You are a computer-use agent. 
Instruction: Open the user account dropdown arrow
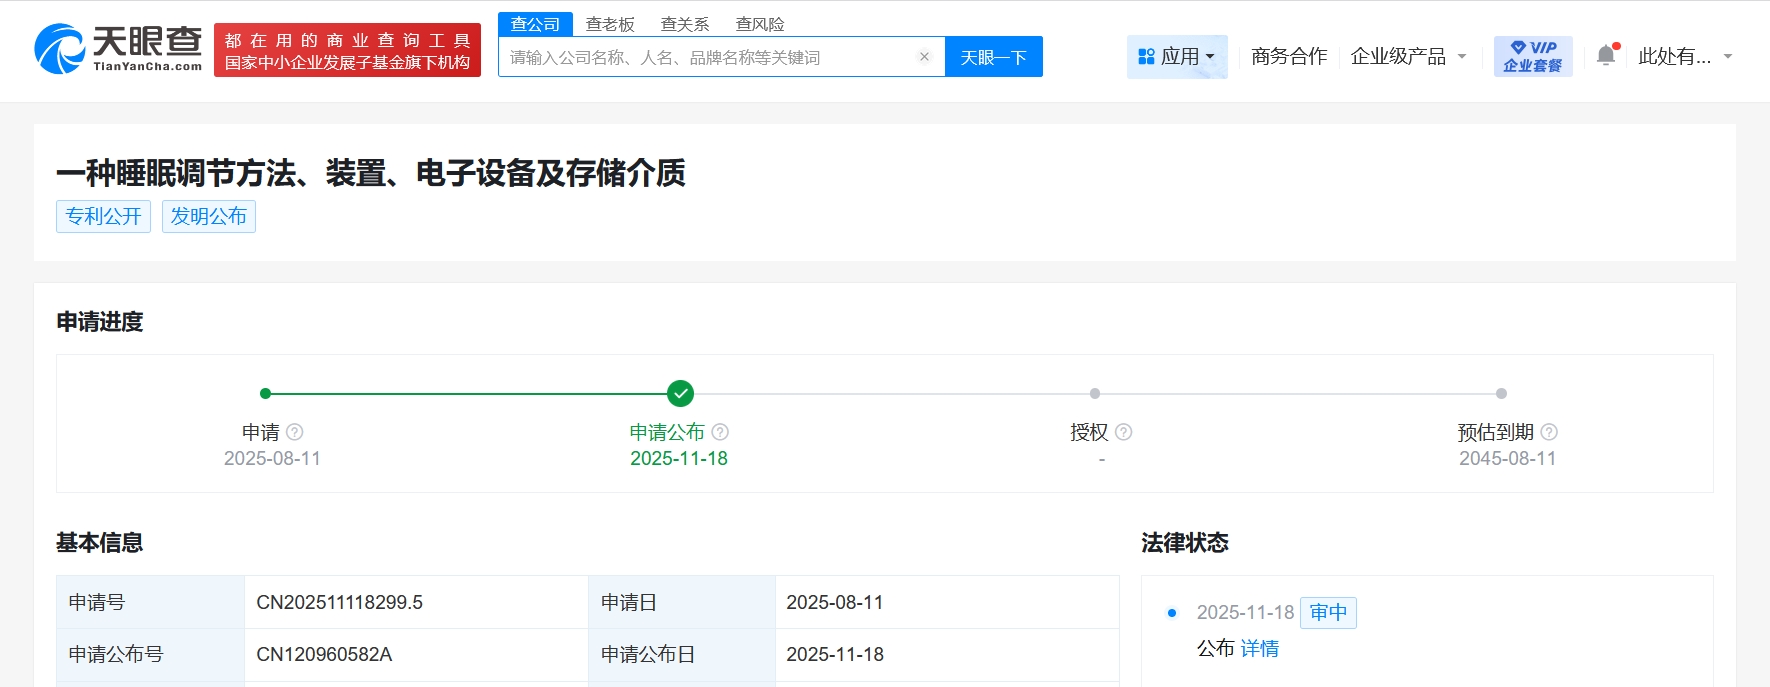click(1728, 57)
